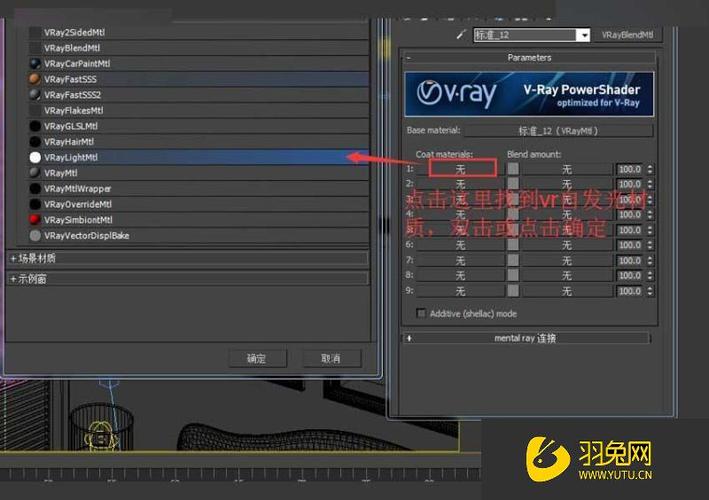The image size is (709, 500).
Task: Open the row 9 blend color swatch
Action: click(x=513, y=291)
